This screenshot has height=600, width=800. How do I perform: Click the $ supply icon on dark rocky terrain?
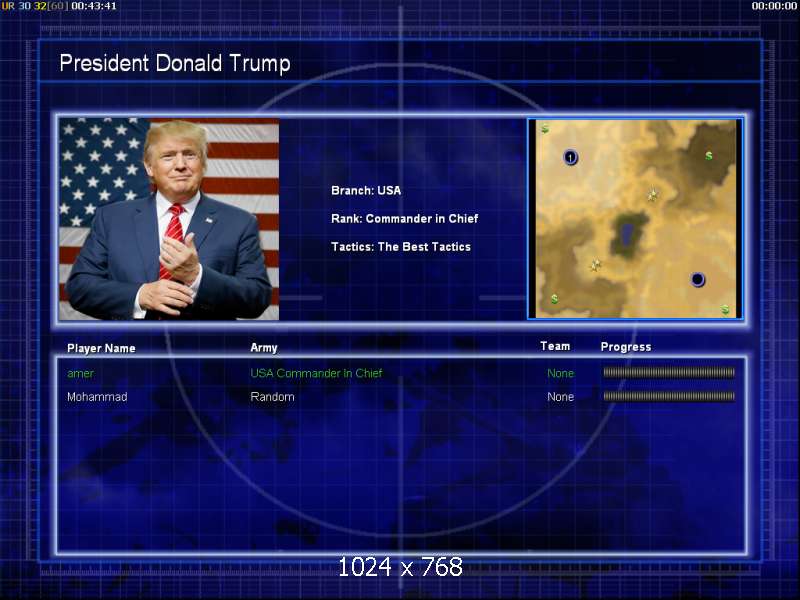(709, 156)
